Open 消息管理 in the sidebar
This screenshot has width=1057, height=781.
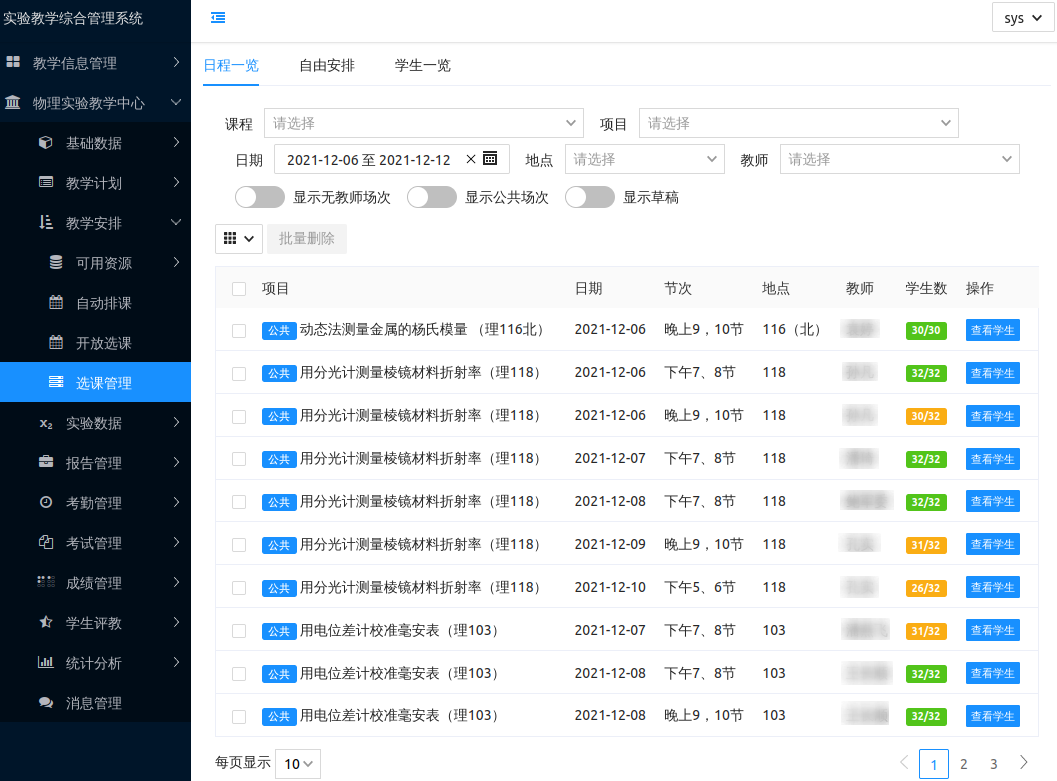(93, 703)
